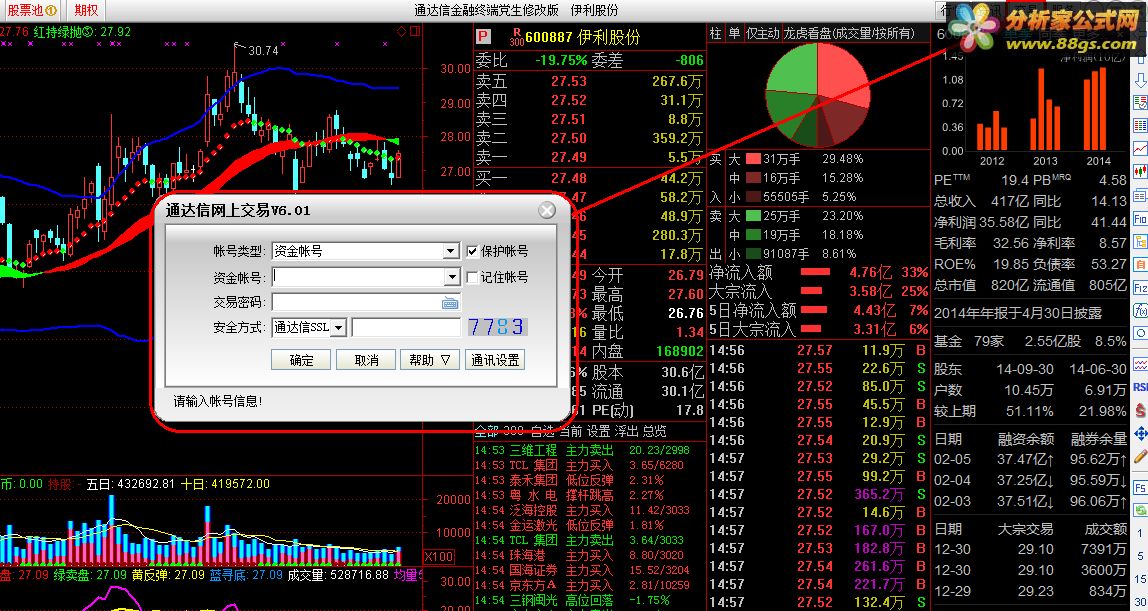
Task: Confirm login with the 确定 button
Action: pos(301,360)
